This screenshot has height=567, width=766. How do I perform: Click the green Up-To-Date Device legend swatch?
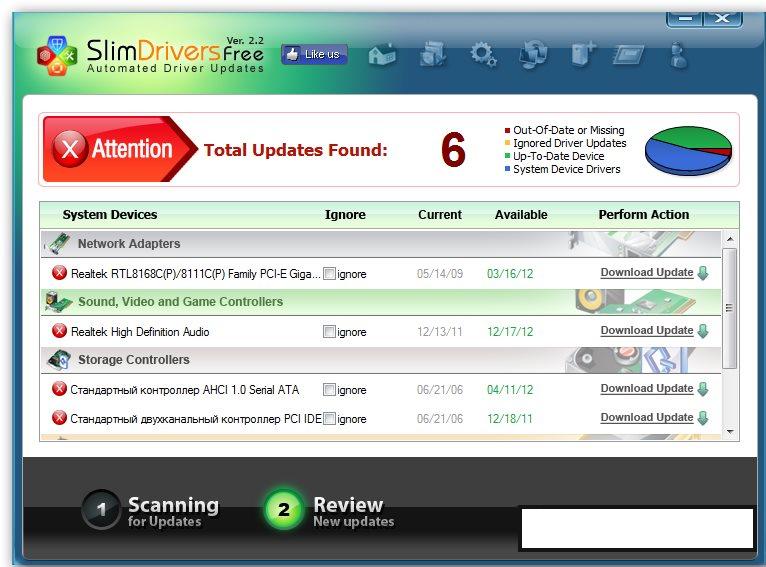[507, 156]
